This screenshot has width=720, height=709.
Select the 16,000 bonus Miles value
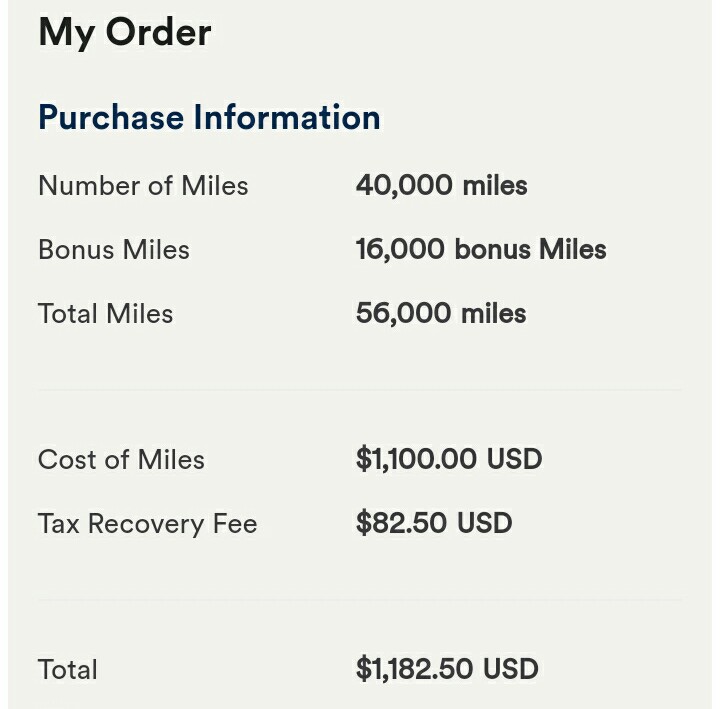click(x=481, y=249)
